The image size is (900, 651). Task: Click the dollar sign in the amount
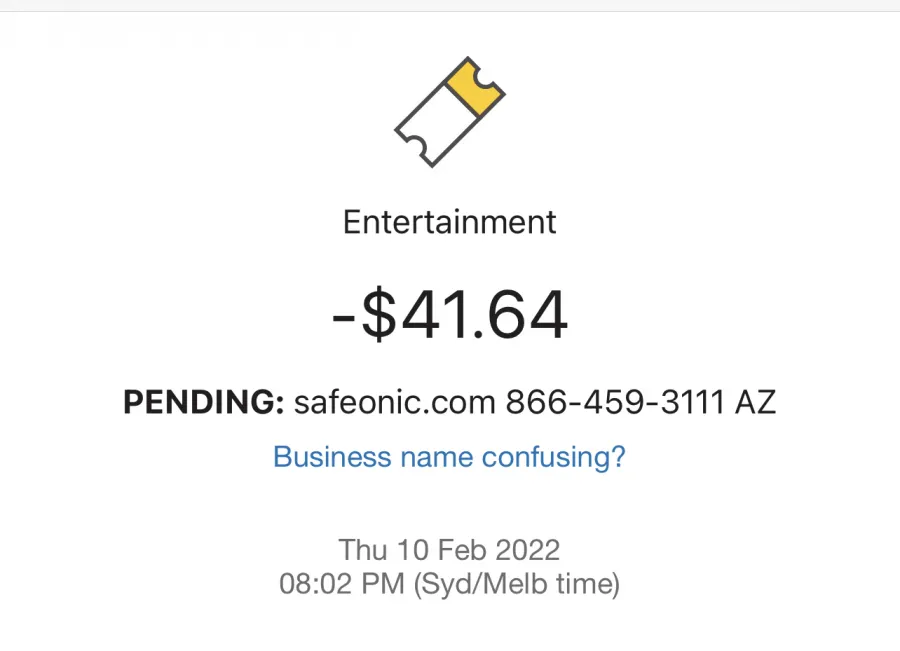379,315
